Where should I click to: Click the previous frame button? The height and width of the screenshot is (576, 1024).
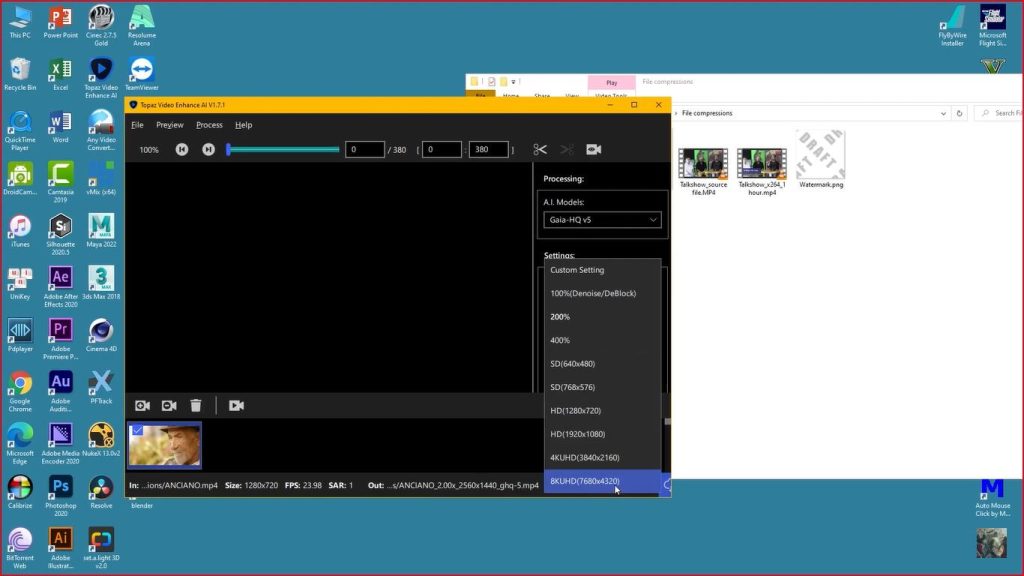182,150
